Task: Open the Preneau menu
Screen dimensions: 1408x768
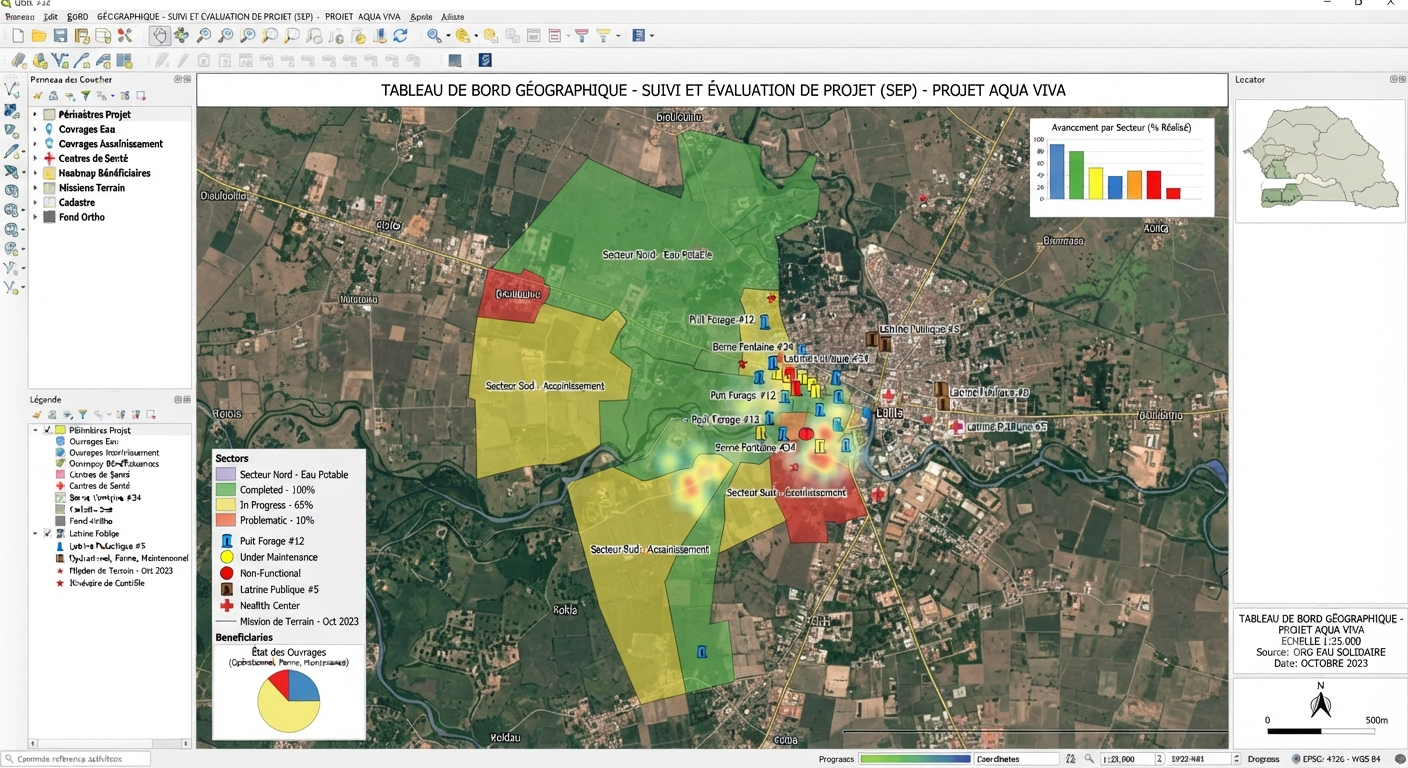Action: [x=20, y=17]
